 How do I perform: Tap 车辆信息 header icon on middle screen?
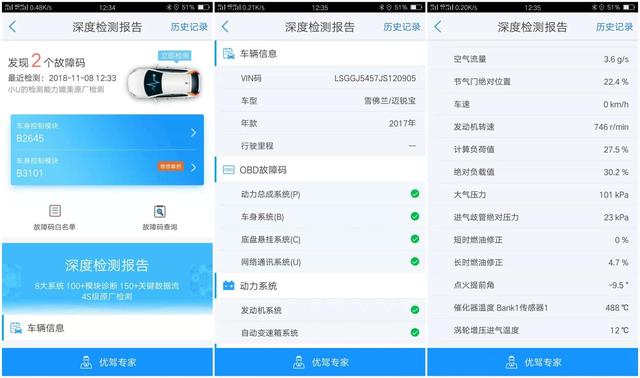[x=229, y=53]
